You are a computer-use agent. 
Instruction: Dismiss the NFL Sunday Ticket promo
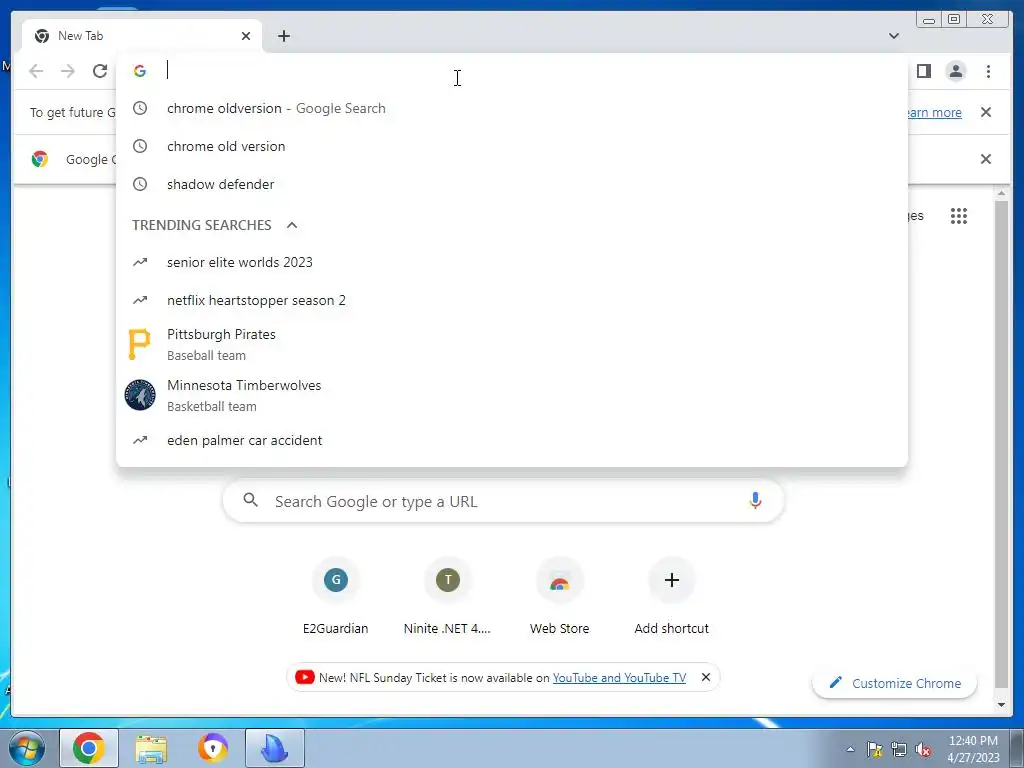[x=705, y=677]
